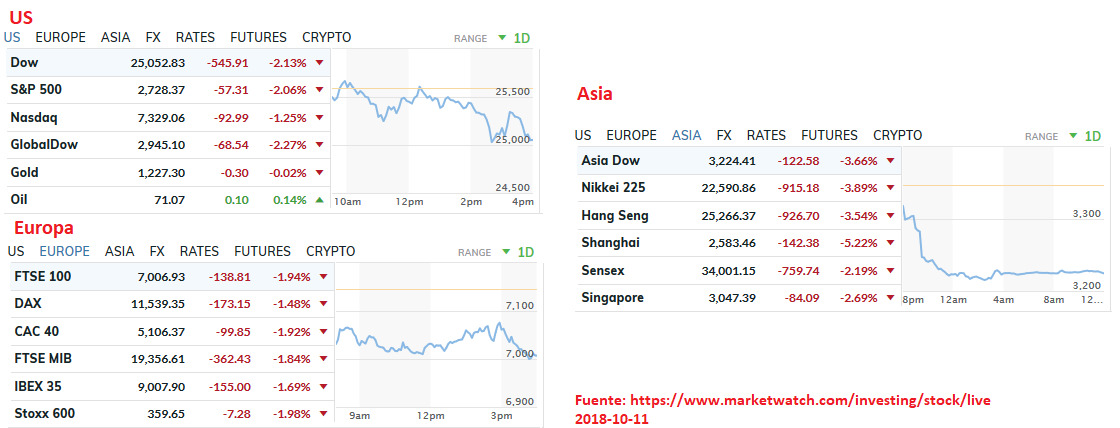
Task: Click the down arrow on Nikkei 225 row
Action: click(890, 188)
